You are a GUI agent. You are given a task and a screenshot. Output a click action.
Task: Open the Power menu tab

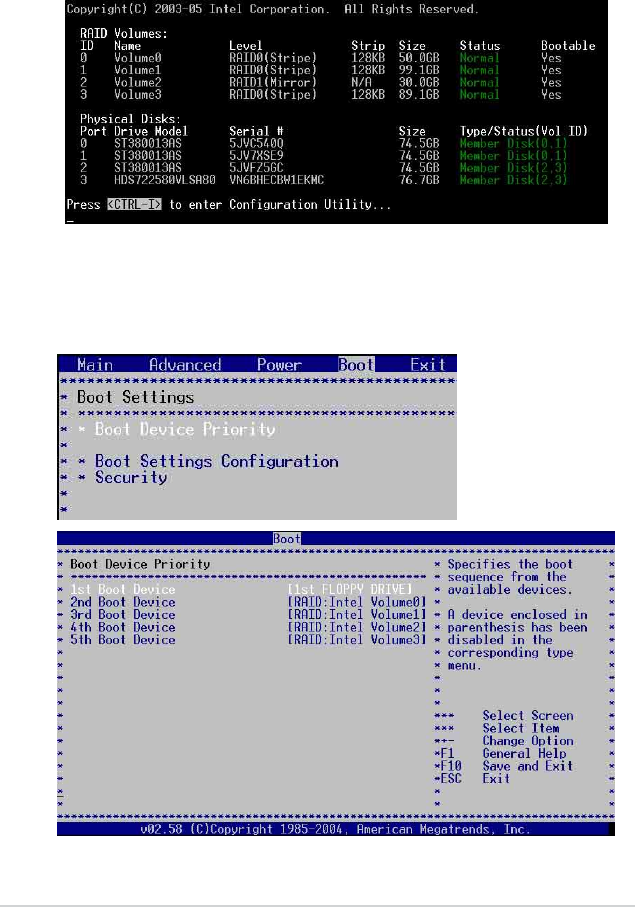pos(279,364)
